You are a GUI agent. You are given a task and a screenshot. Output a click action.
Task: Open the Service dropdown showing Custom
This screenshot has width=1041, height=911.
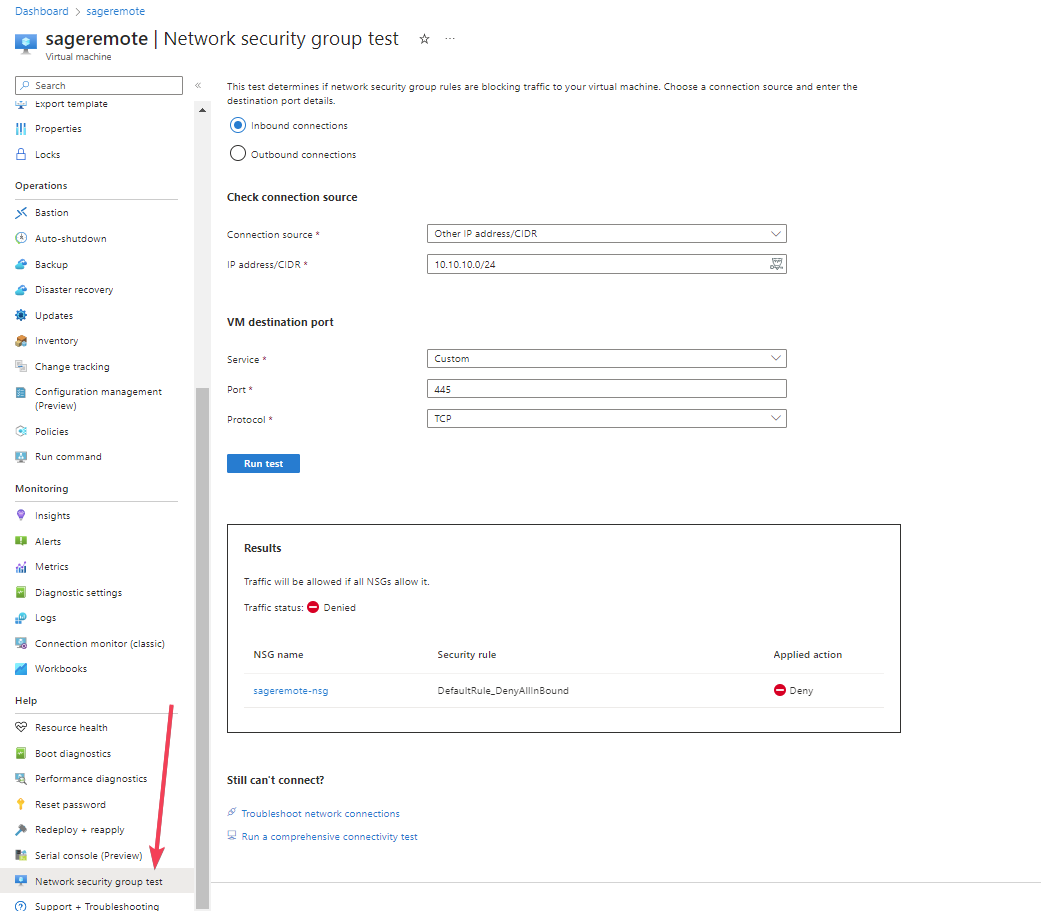point(606,358)
